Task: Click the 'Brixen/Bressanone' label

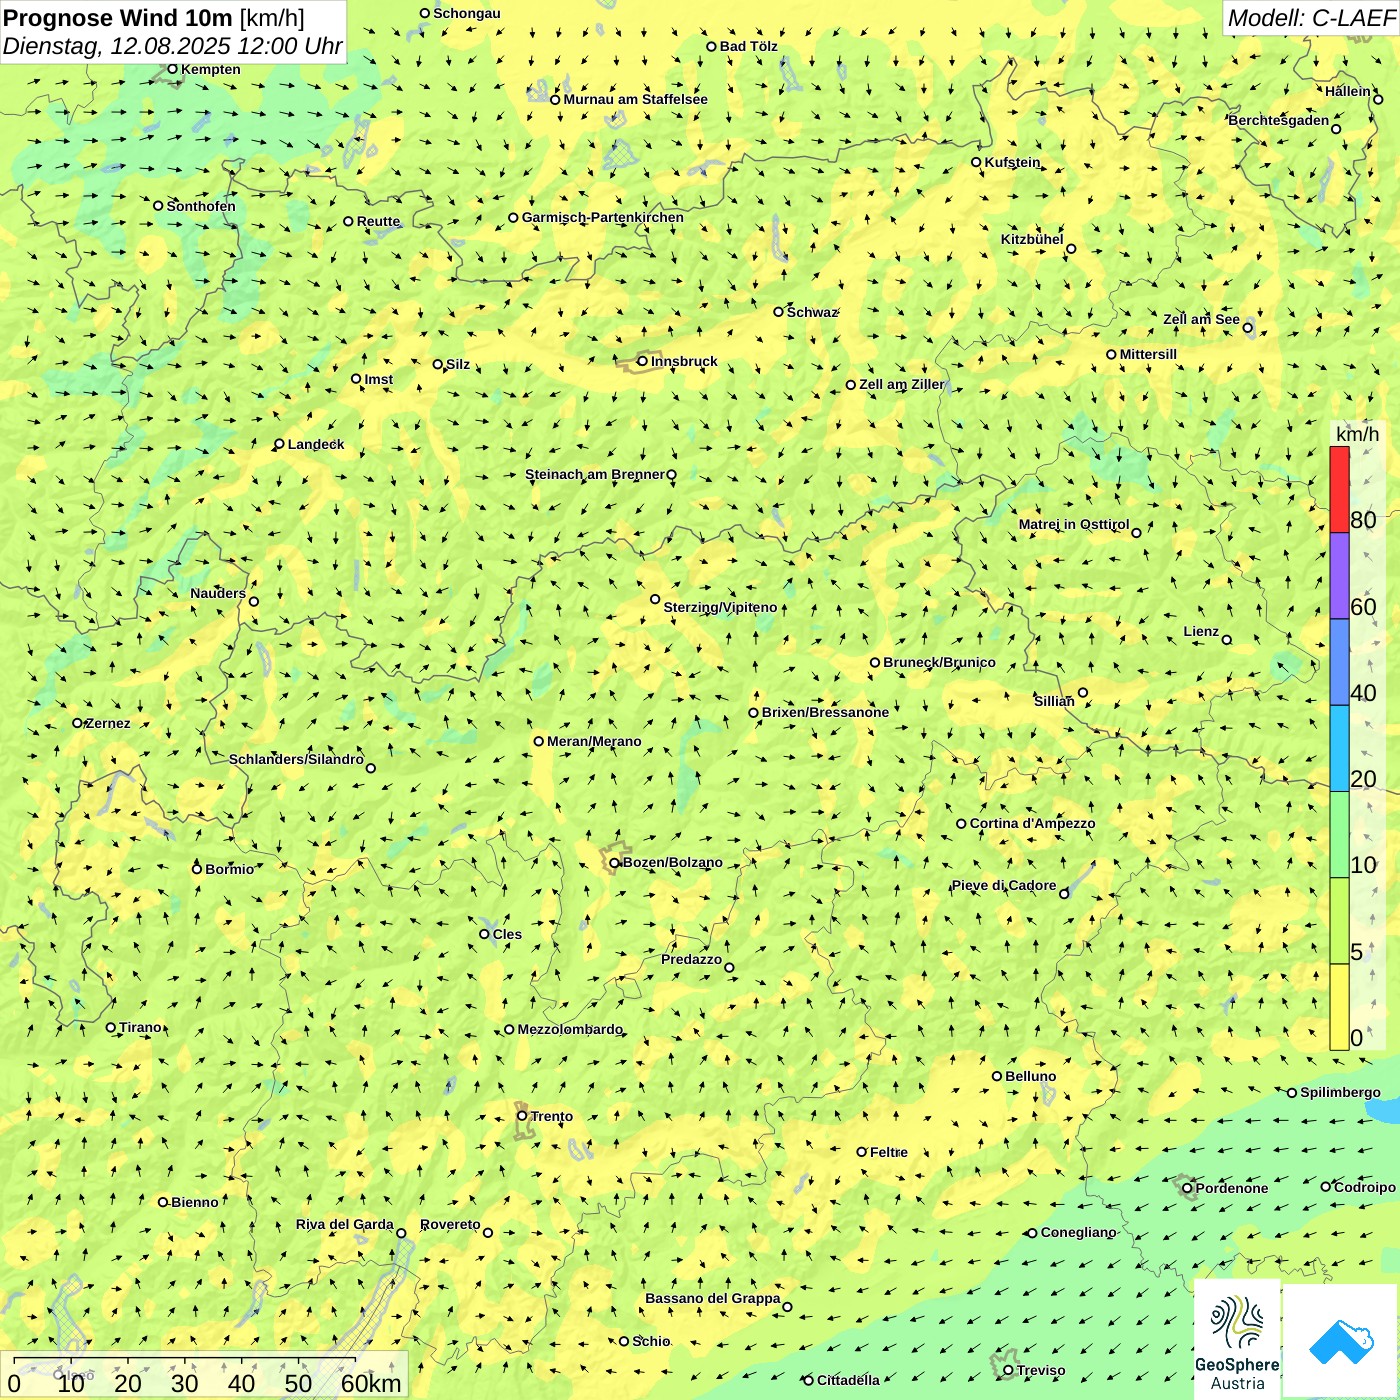Action: pyautogui.click(x=825, y=712)
